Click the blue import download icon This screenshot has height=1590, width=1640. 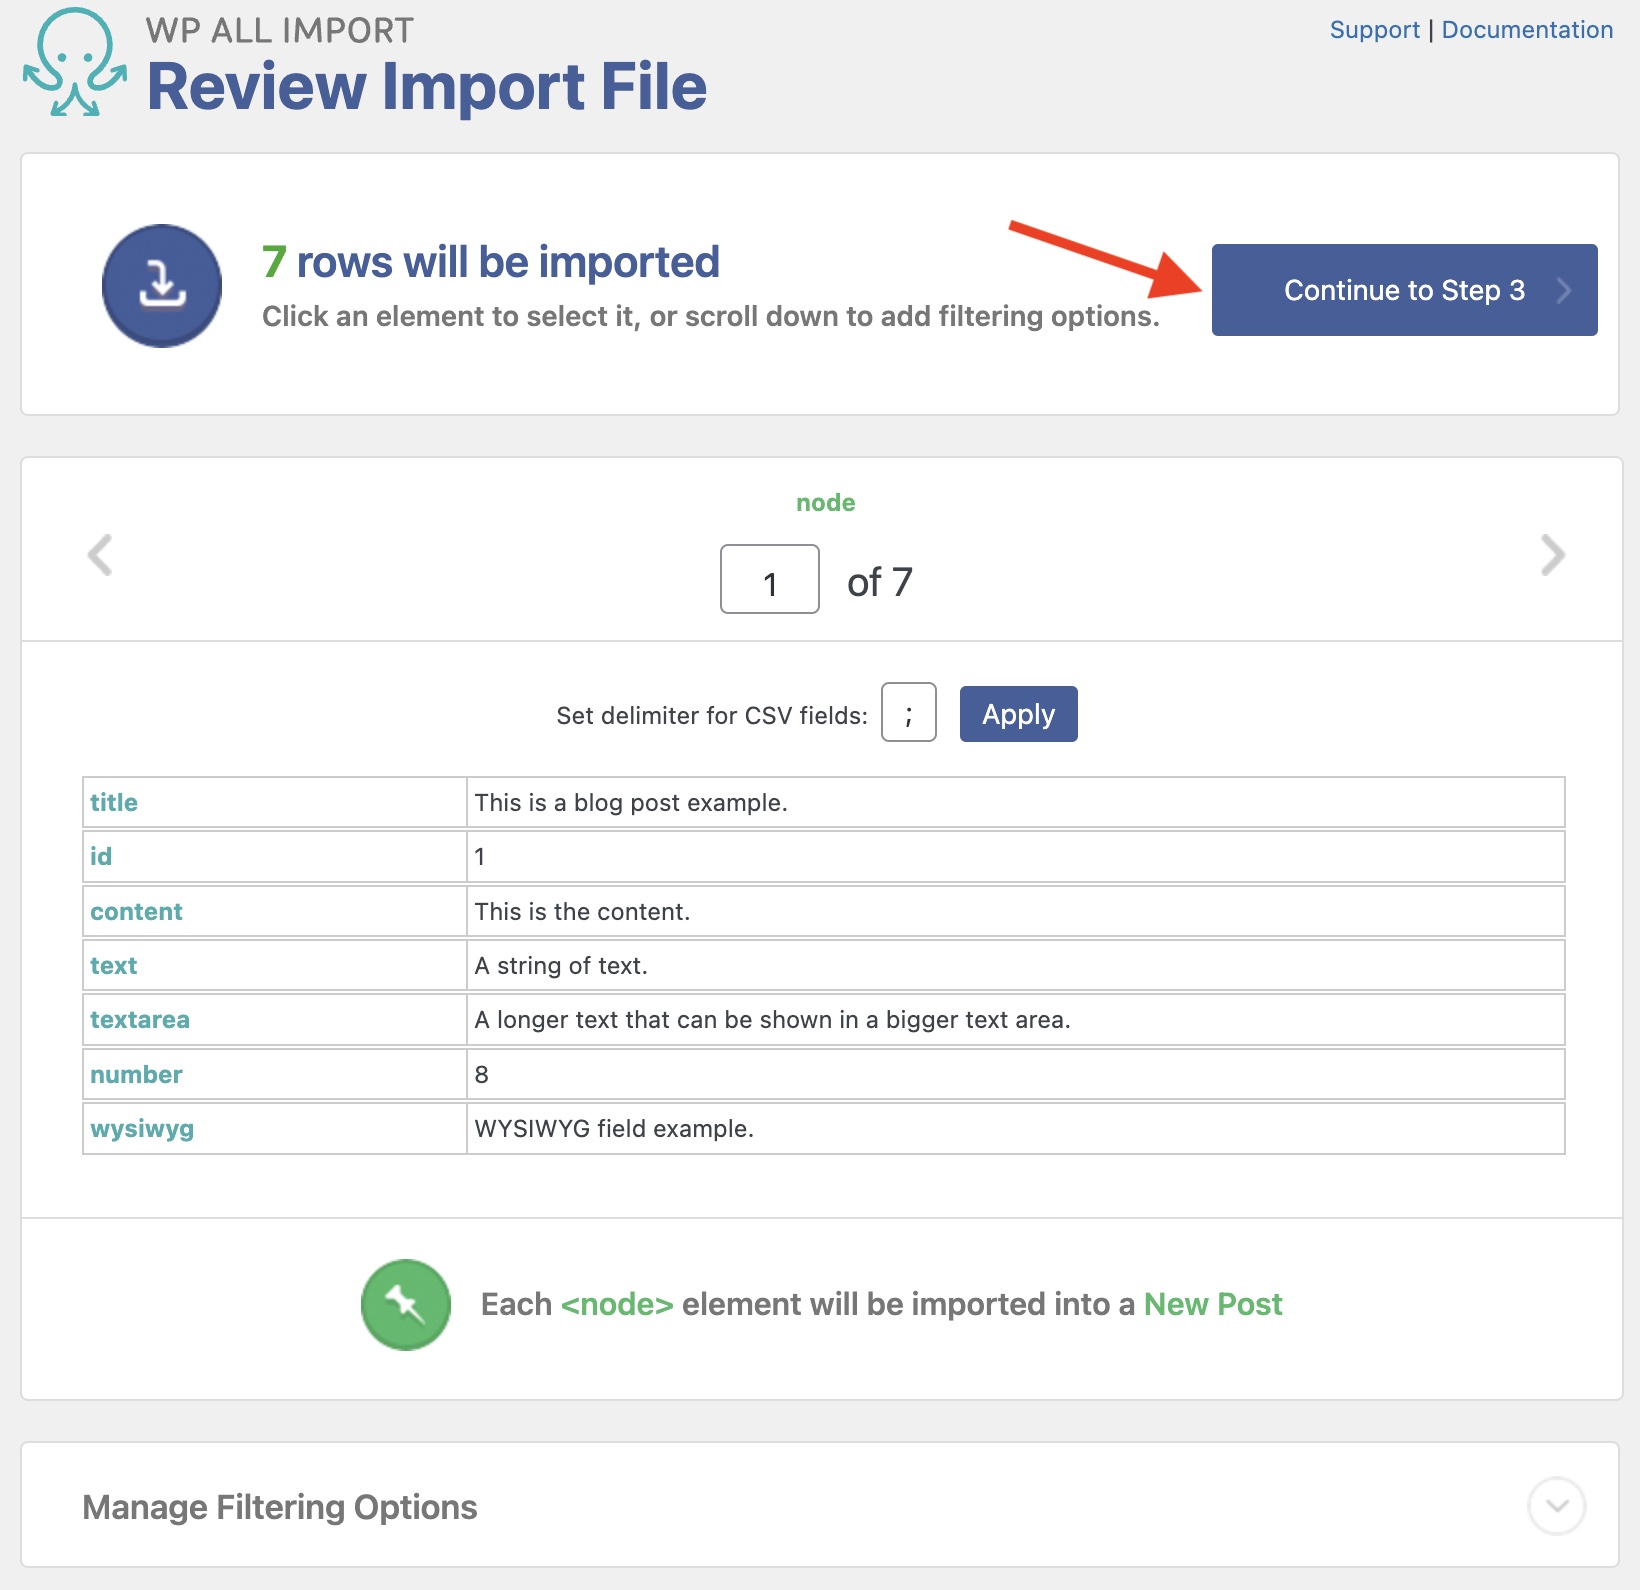161,286
